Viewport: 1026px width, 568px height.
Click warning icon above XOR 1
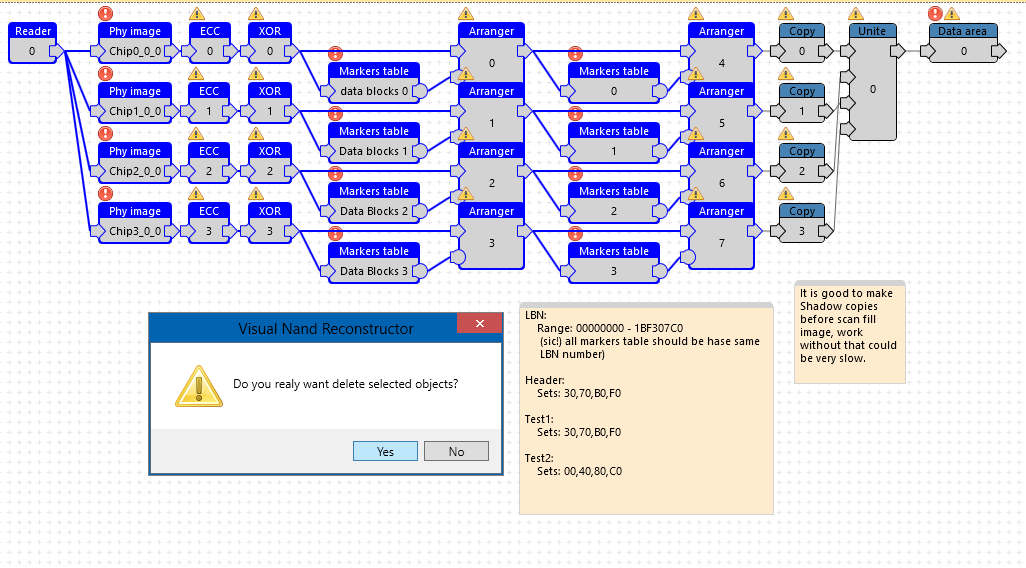pyautogui.click(x=256, y=74)
